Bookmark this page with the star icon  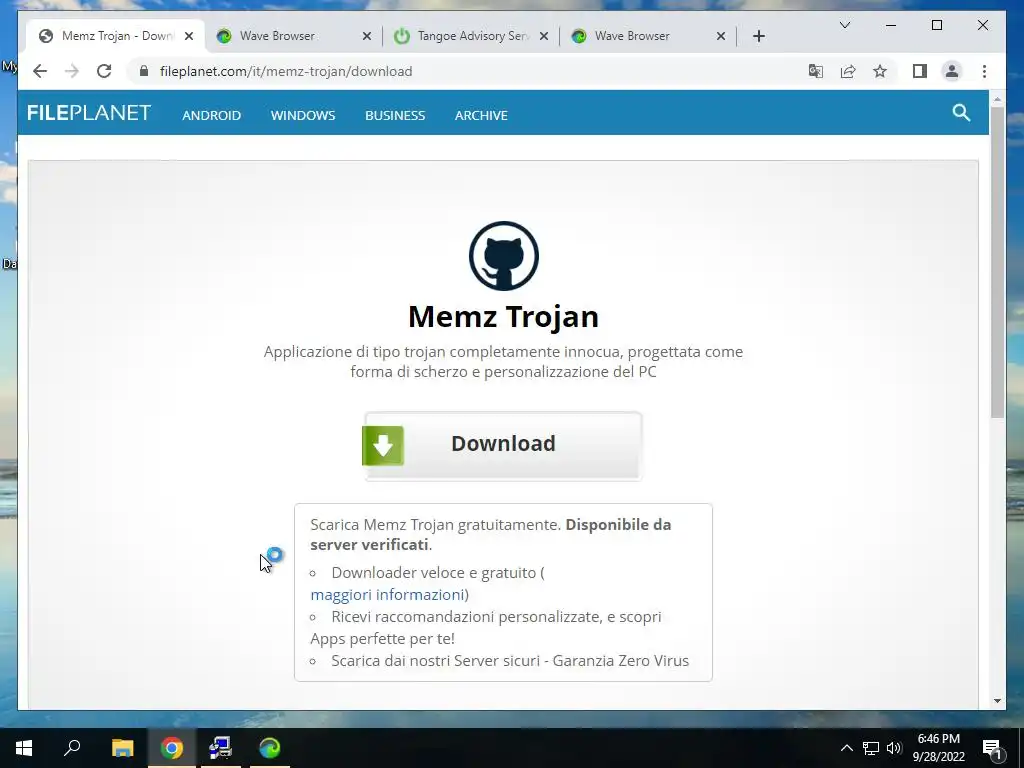(880, 71)
